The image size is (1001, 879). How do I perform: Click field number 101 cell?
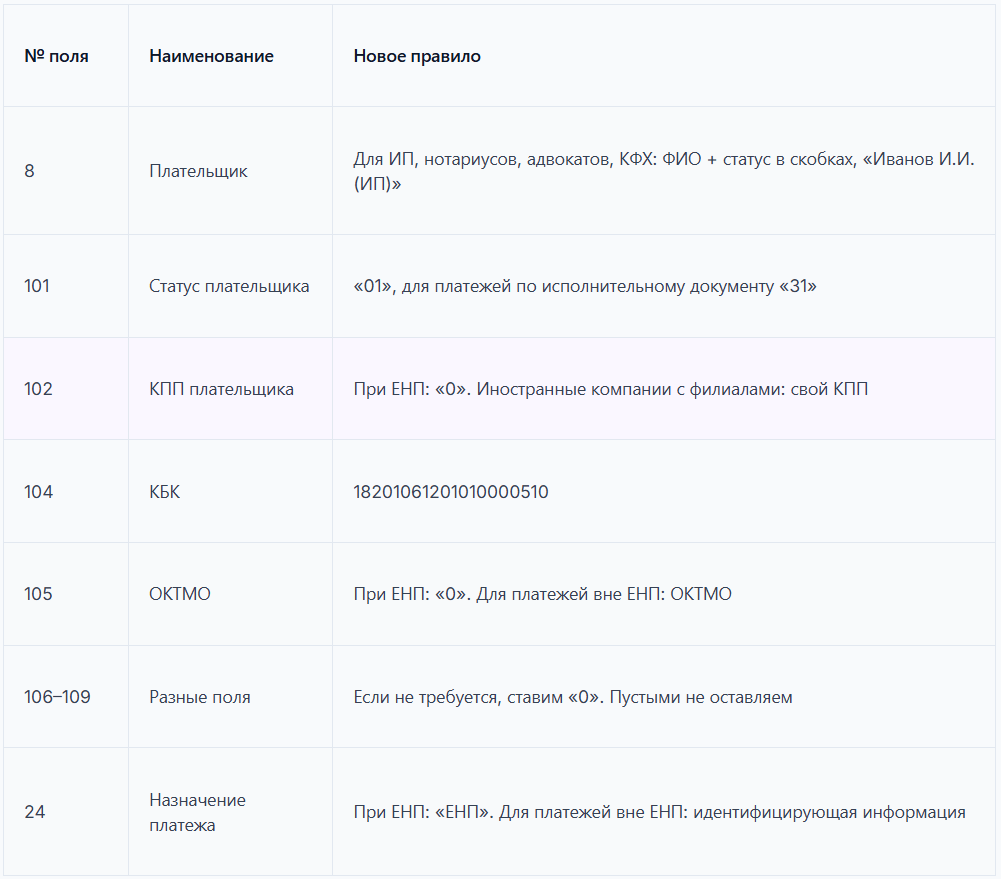(x=37, y=286)
